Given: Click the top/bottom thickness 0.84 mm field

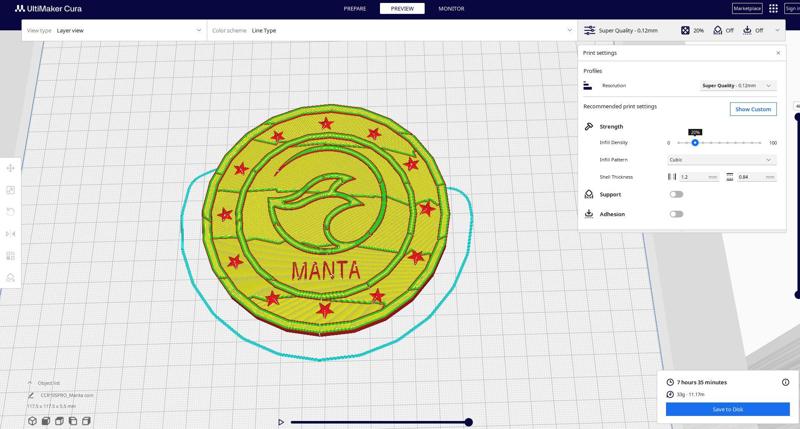Looking at the screenshot, I should 756,177.
